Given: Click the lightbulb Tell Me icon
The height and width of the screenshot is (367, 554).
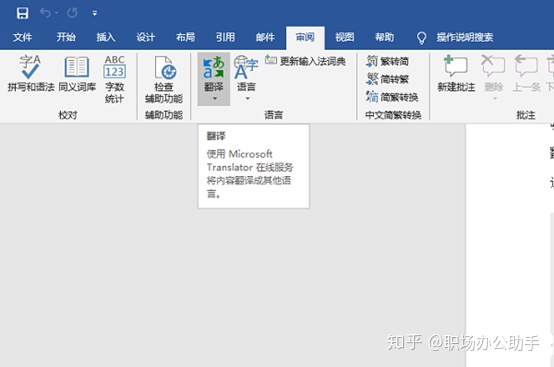Looking at the screenshot, I should [x=421, y=38].
